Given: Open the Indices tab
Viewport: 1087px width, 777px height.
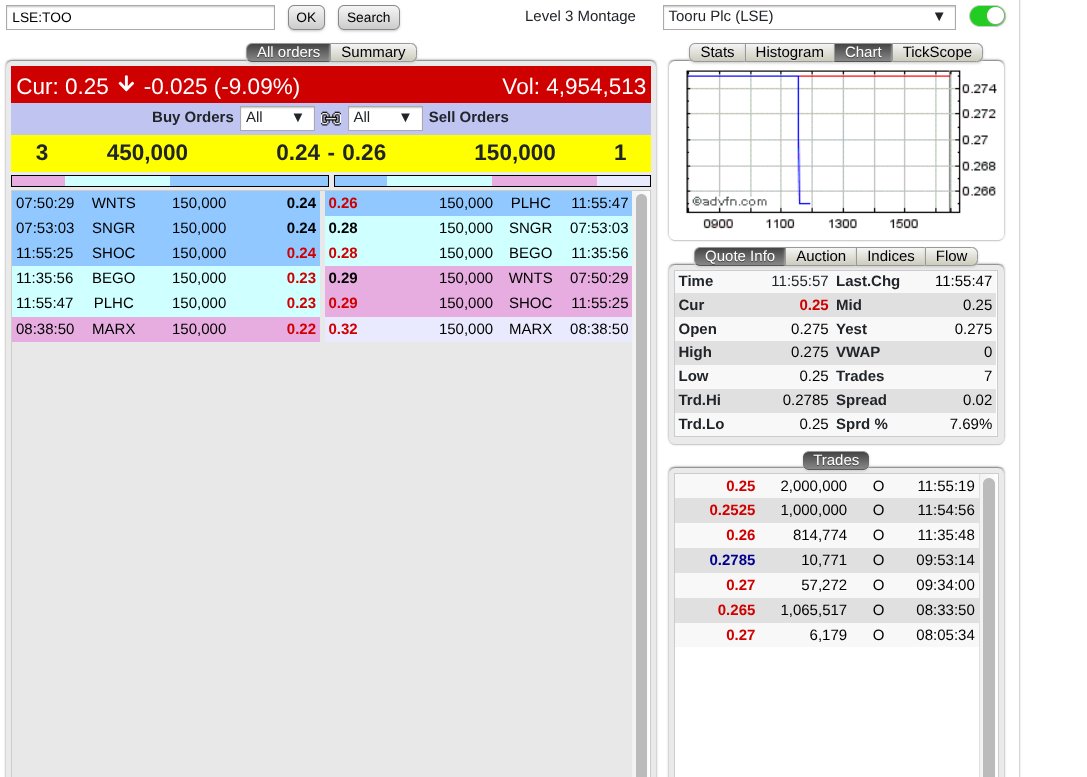Looking at the screenshot, I should coord(891,256).
